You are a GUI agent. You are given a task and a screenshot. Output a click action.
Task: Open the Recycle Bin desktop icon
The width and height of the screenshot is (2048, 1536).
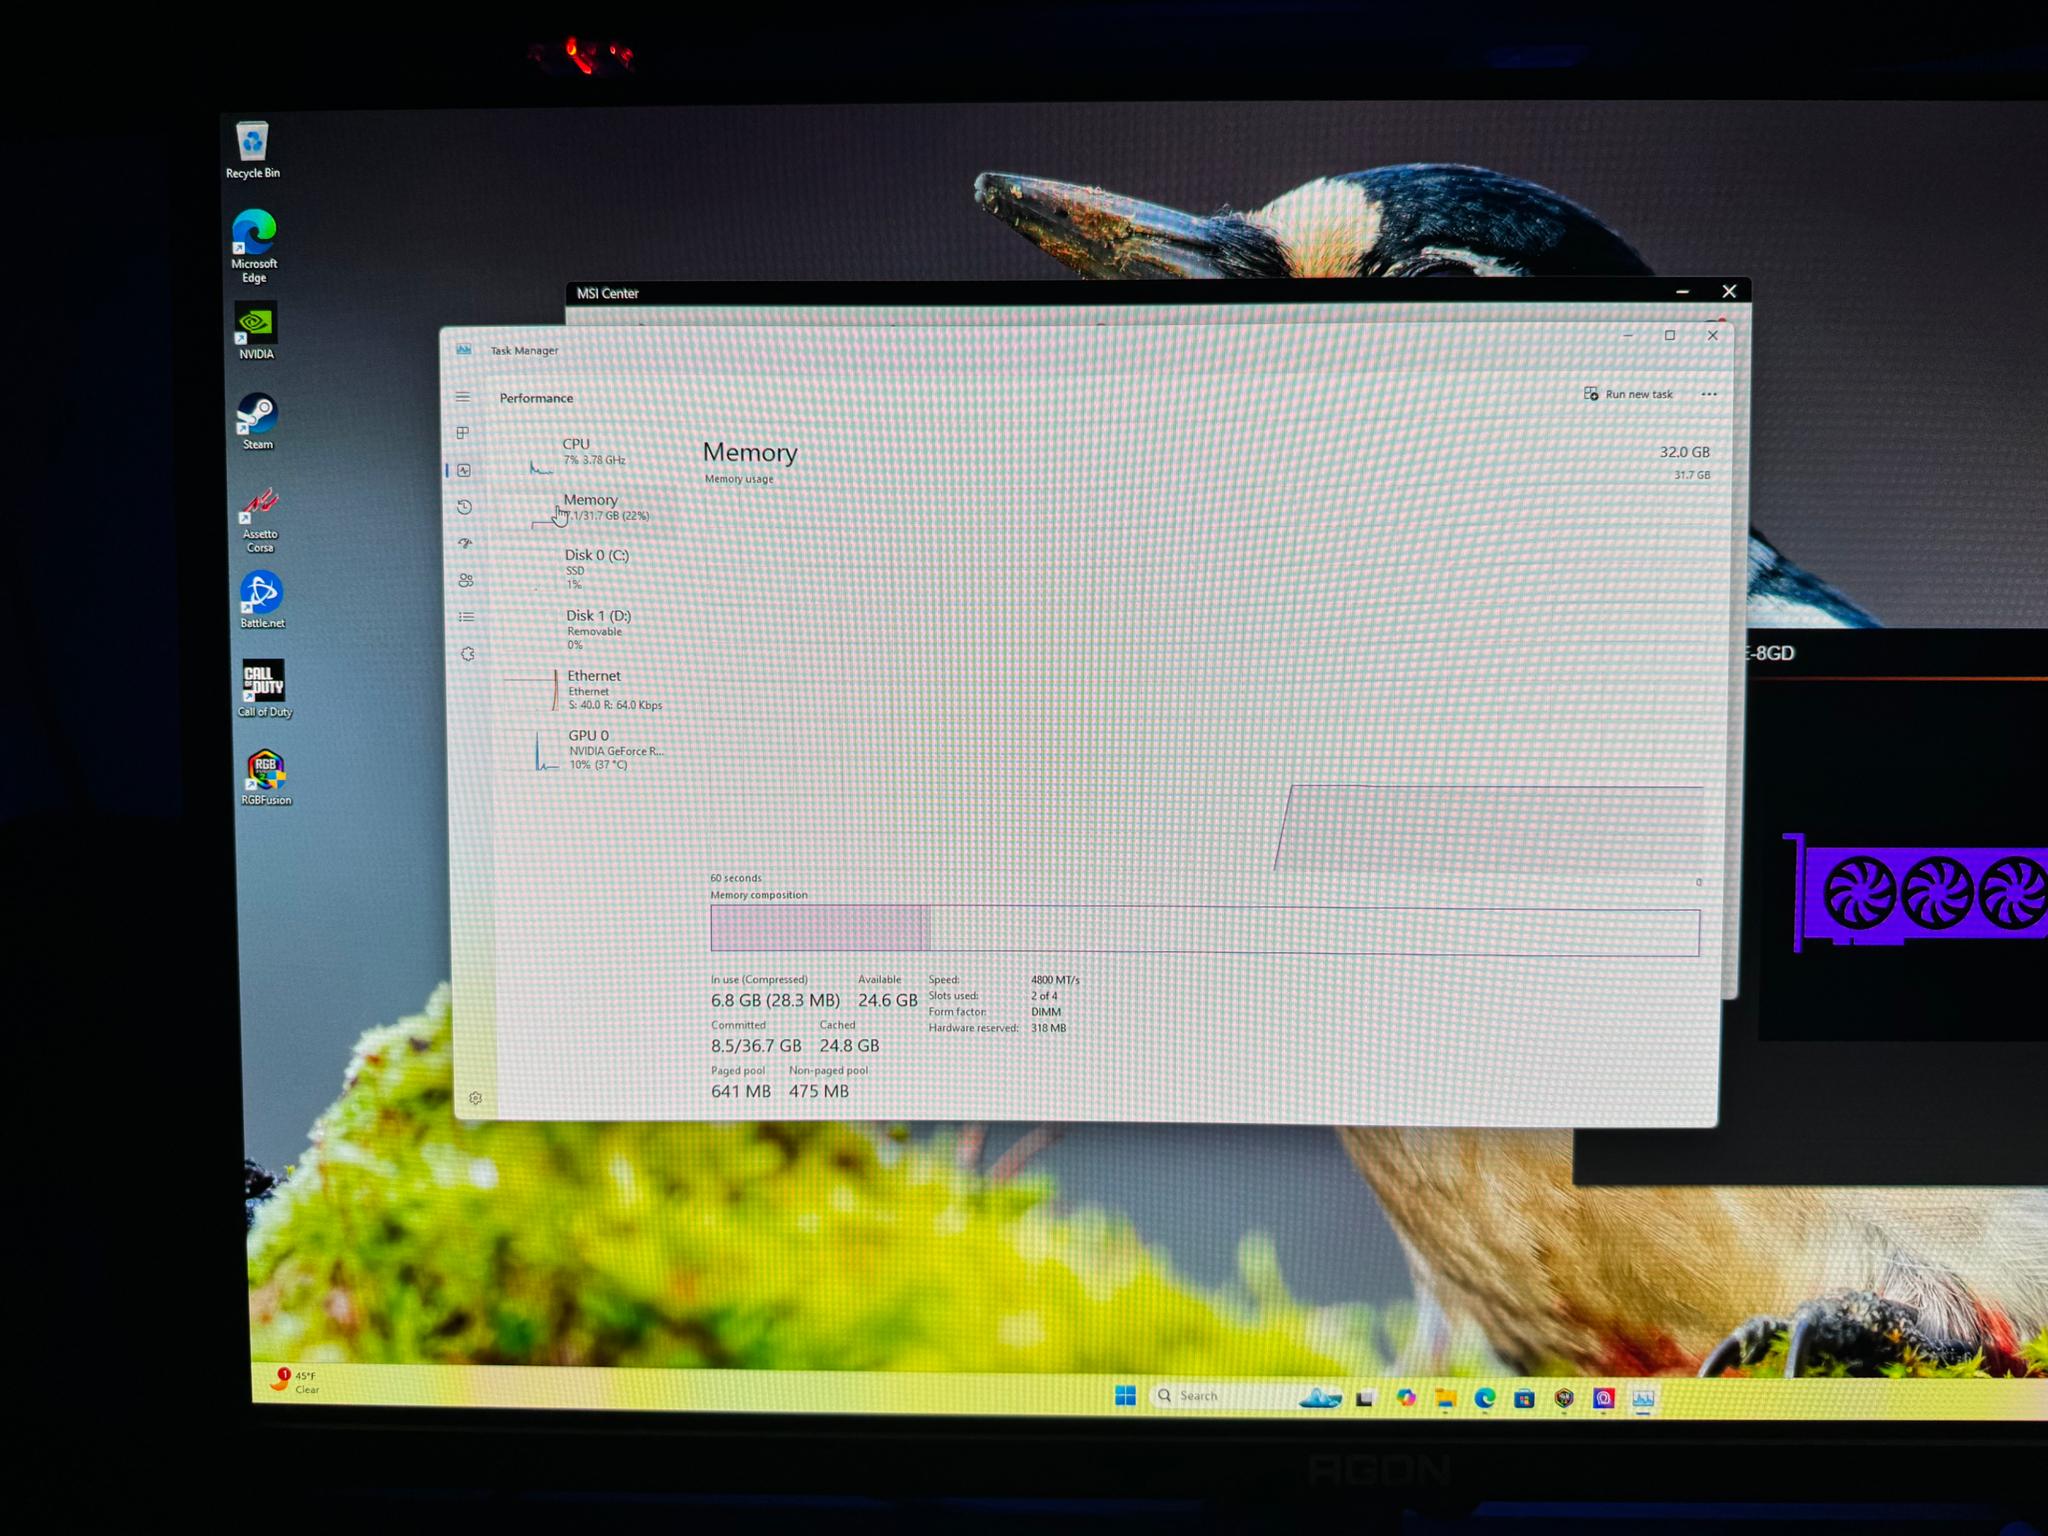click(x=252, y=150)
